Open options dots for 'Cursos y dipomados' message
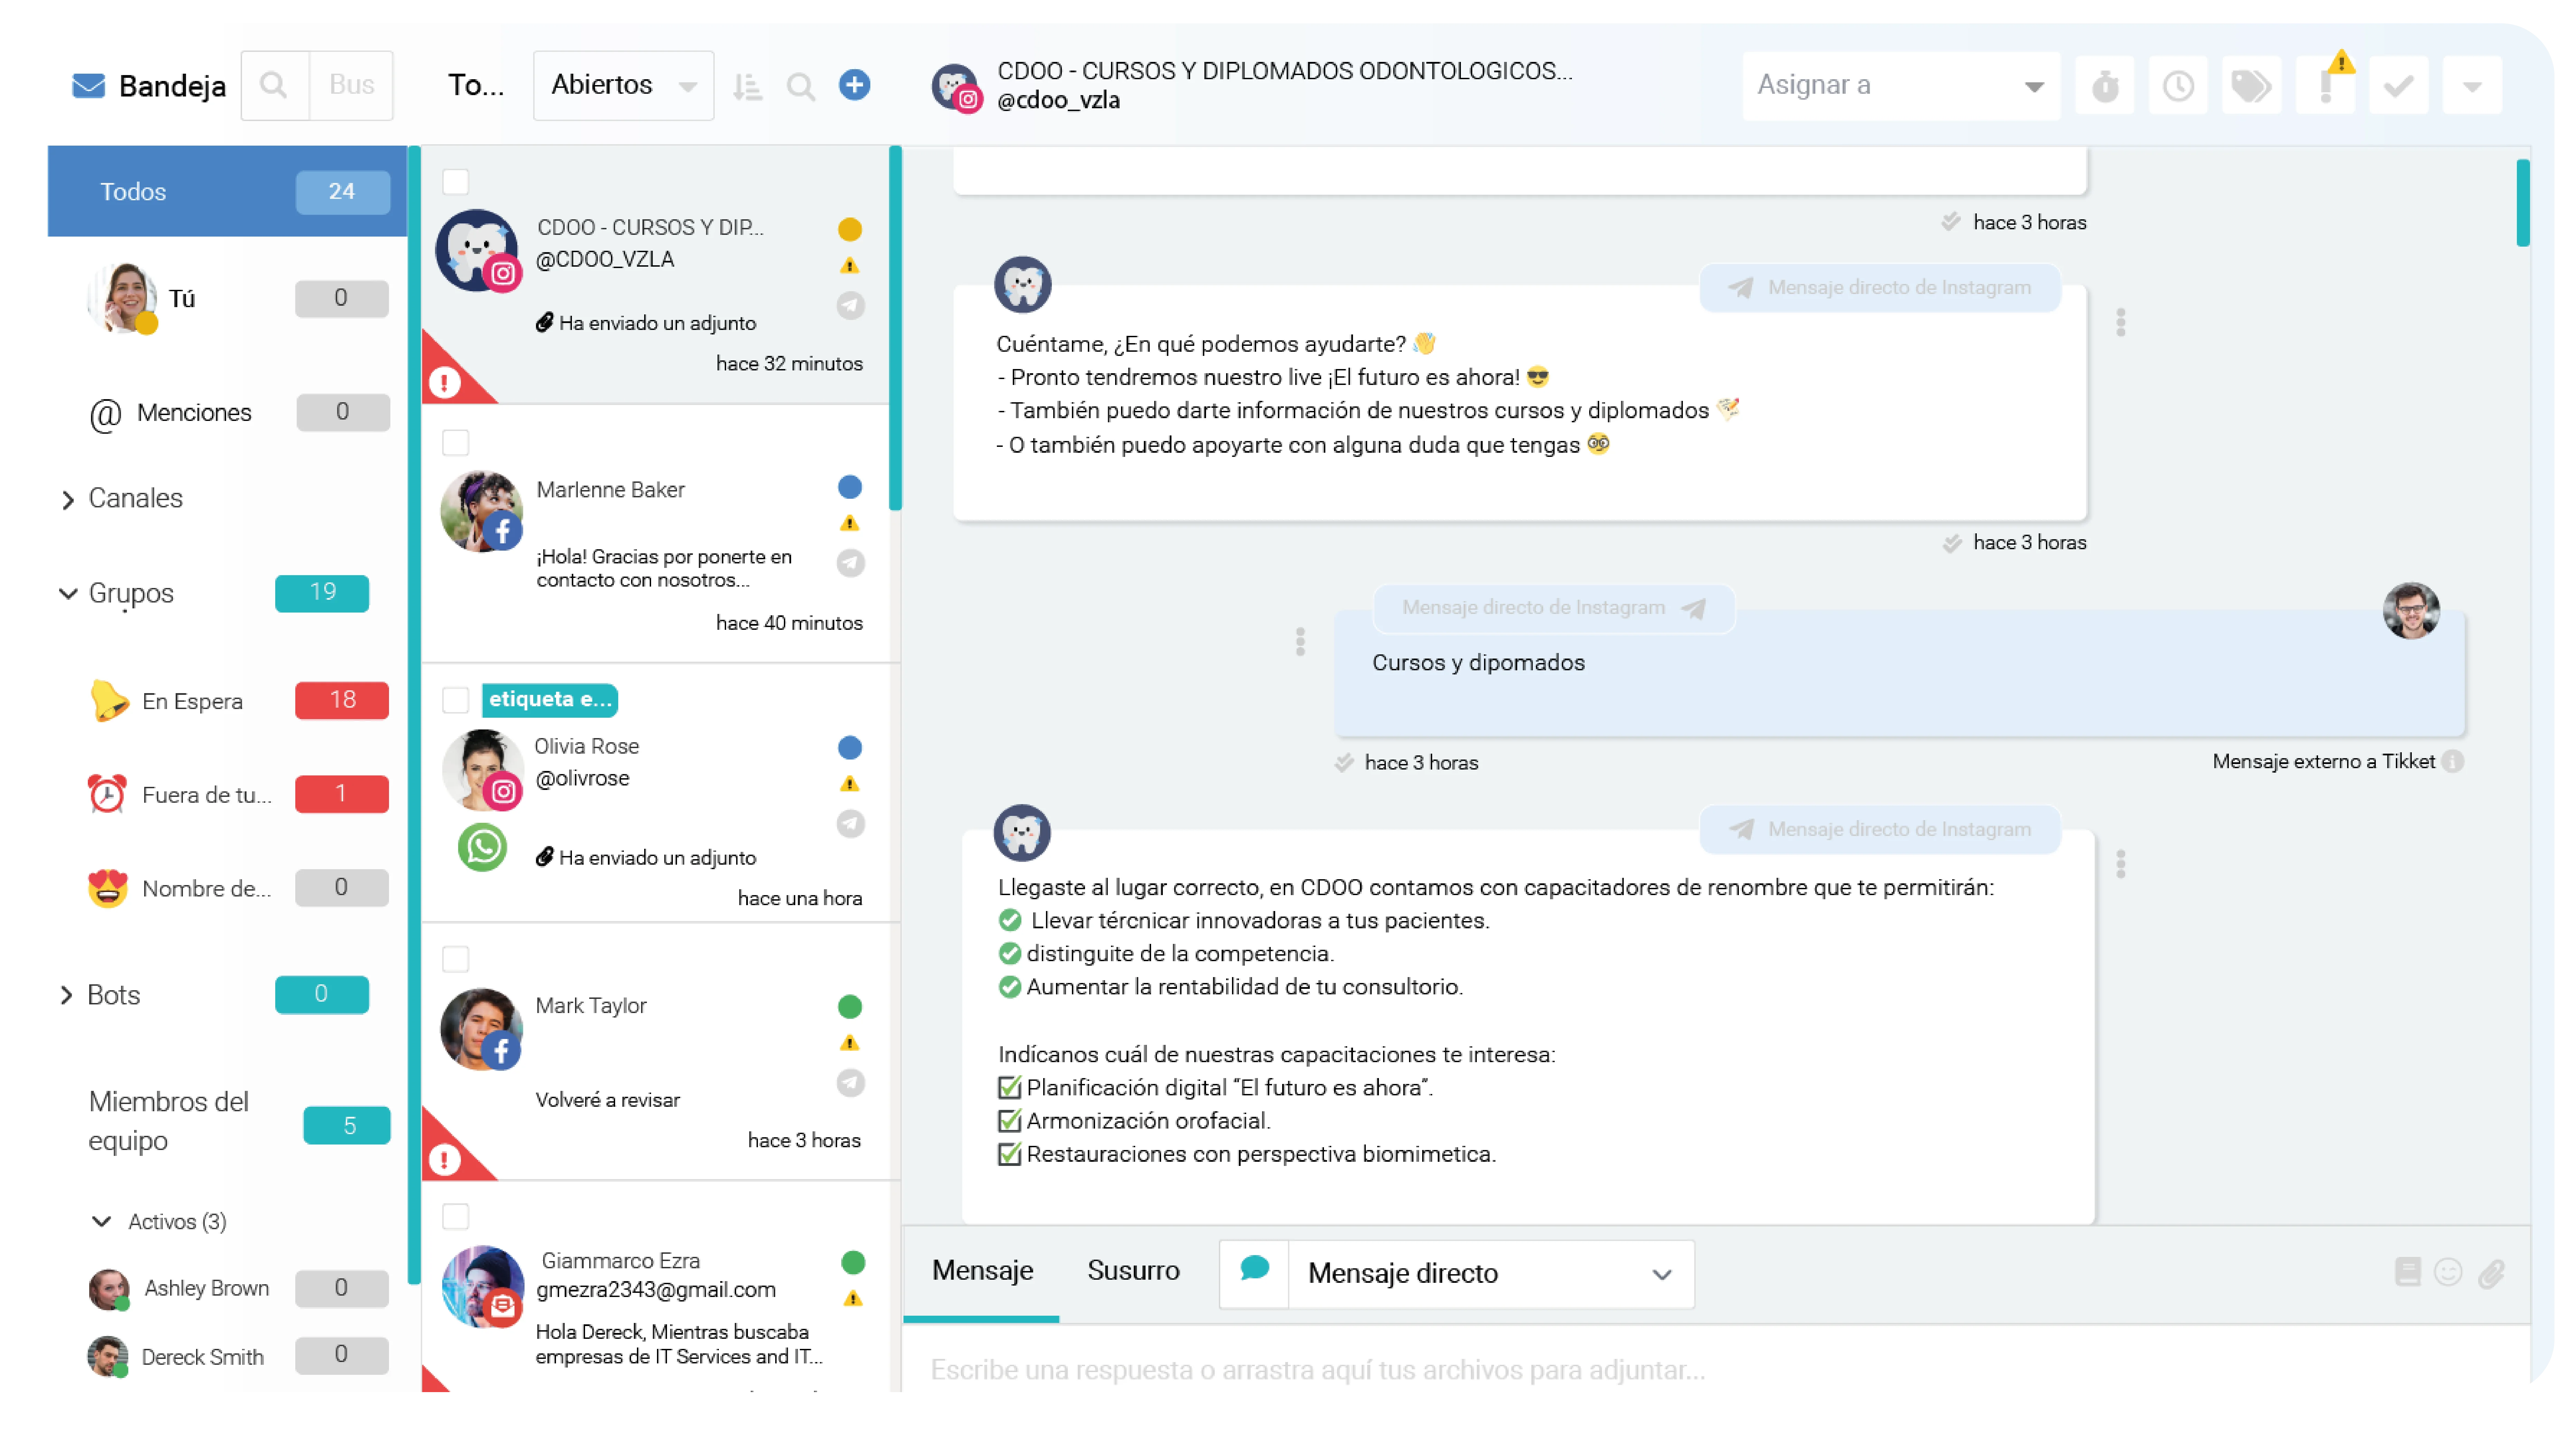This screenshot has height=1435, width=2576. pyautogui.click(x=1300, y=642)
